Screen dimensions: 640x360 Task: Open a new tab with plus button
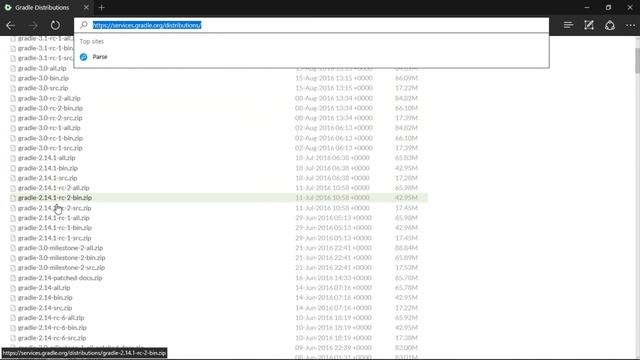pyautogui.click(x=102, y=7)
